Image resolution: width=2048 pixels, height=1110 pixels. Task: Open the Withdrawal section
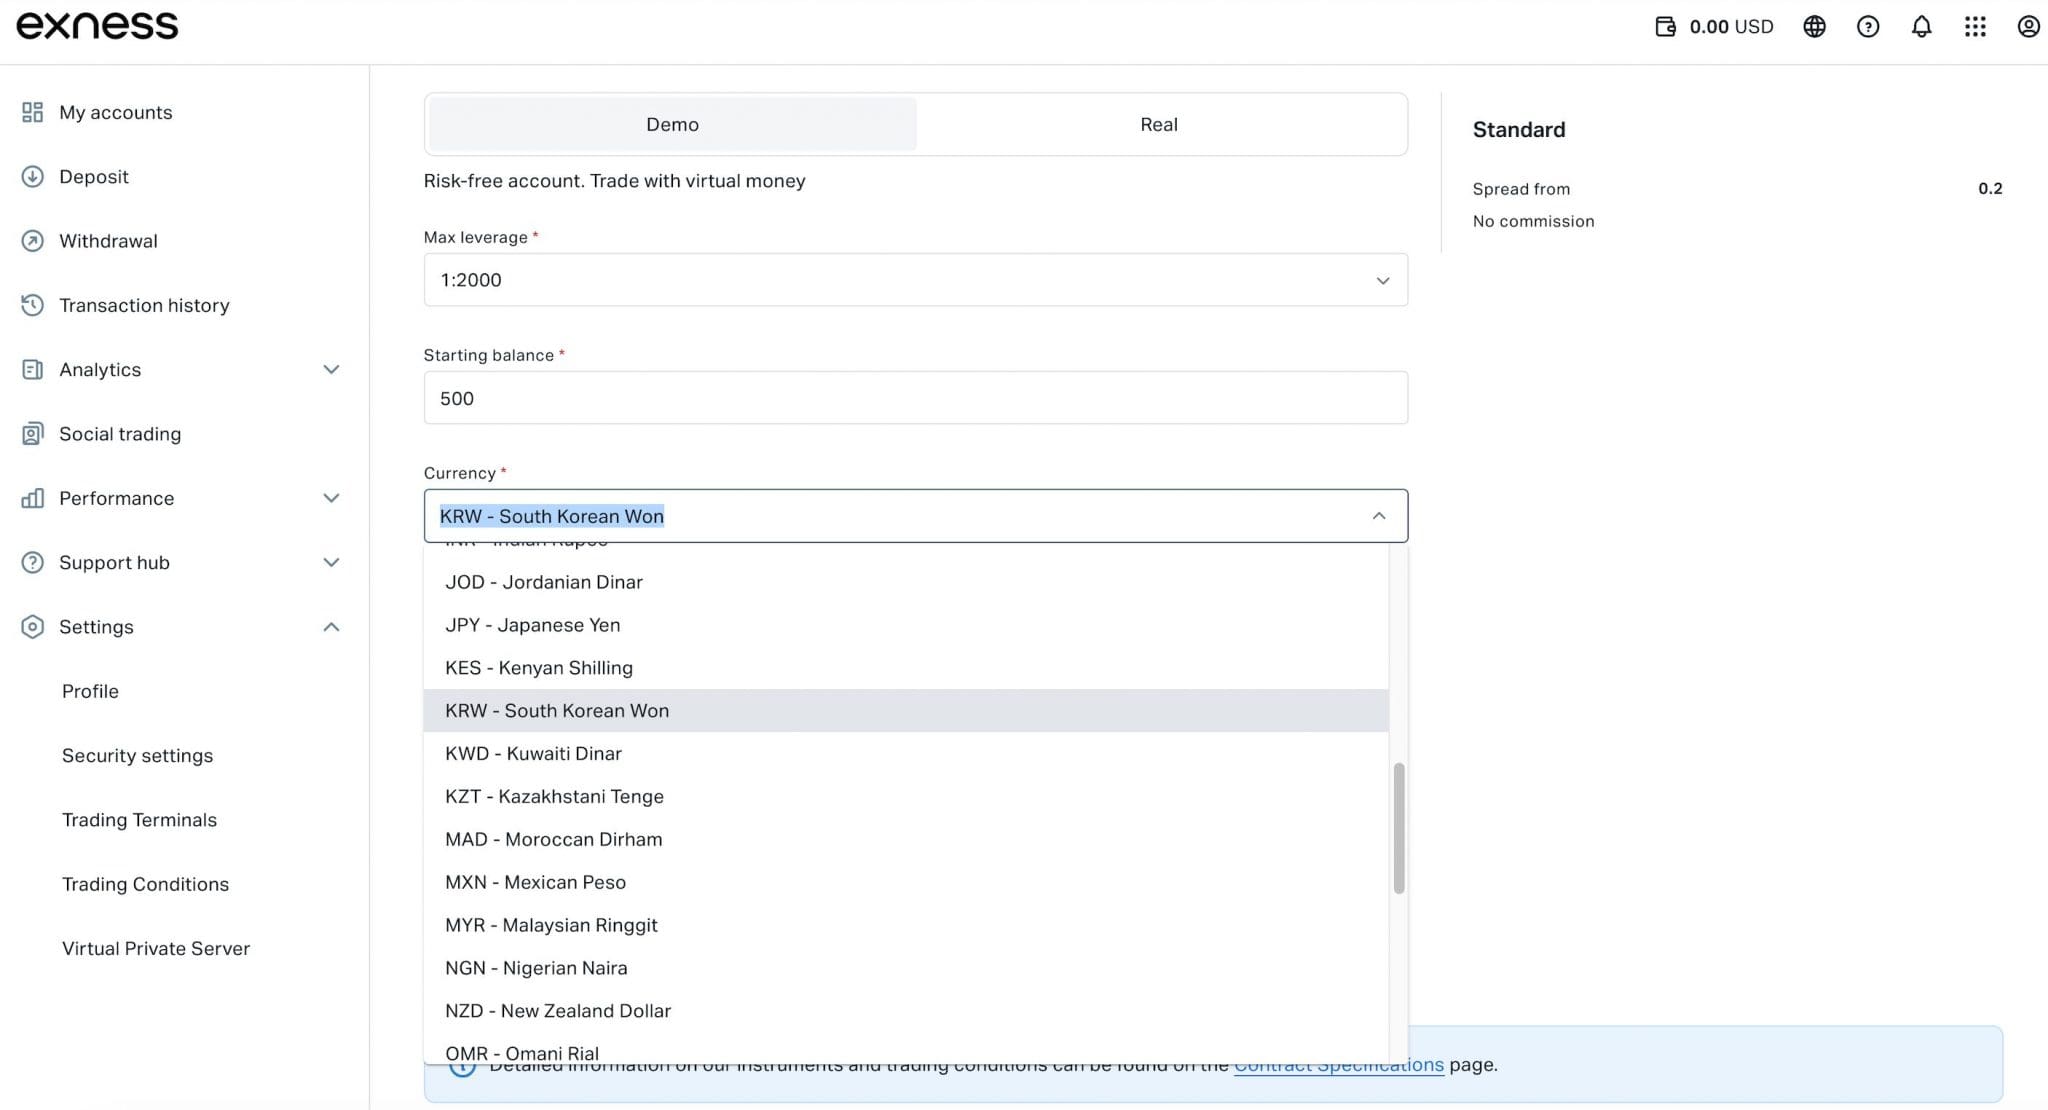(x=108, y=241)
